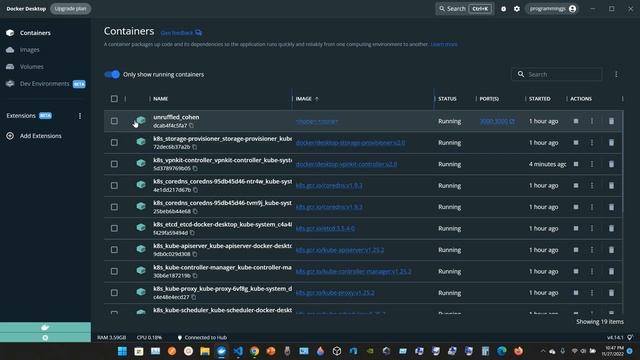Select checkbox for k8s_kube-apiserver container
Viewport: 640px width, 360px height.
(114, 250)
